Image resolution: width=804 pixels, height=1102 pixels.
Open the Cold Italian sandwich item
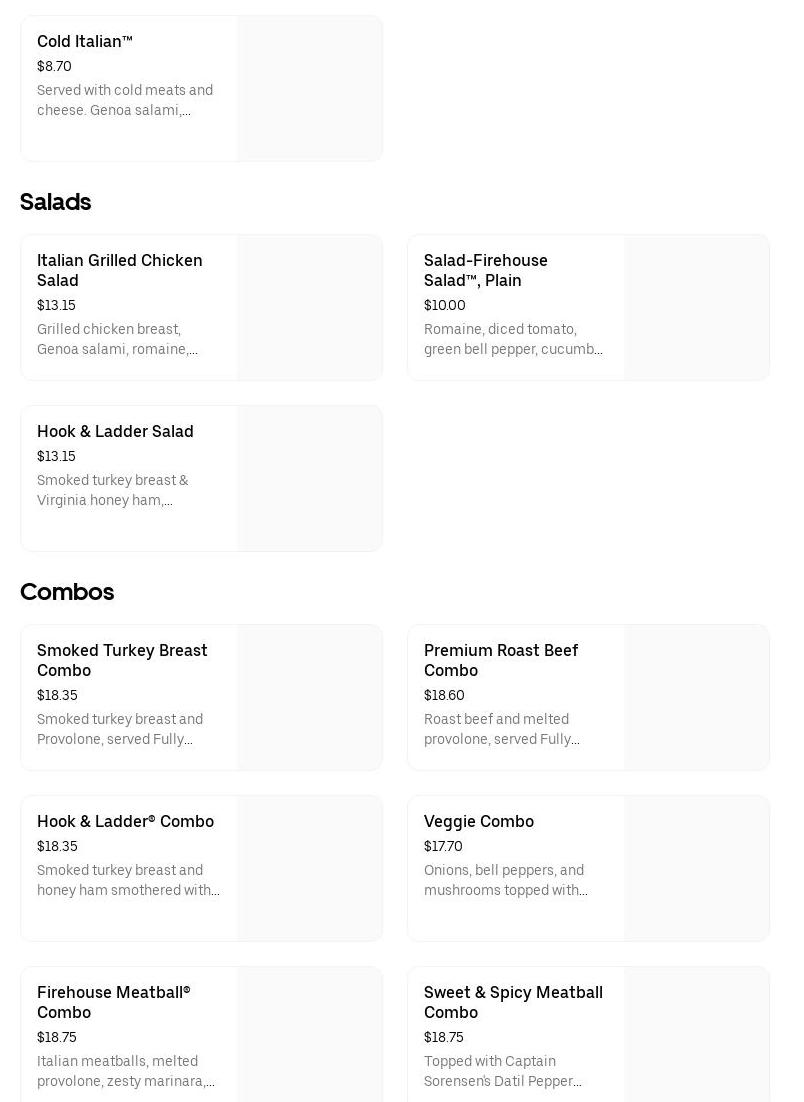coord(85,42)
